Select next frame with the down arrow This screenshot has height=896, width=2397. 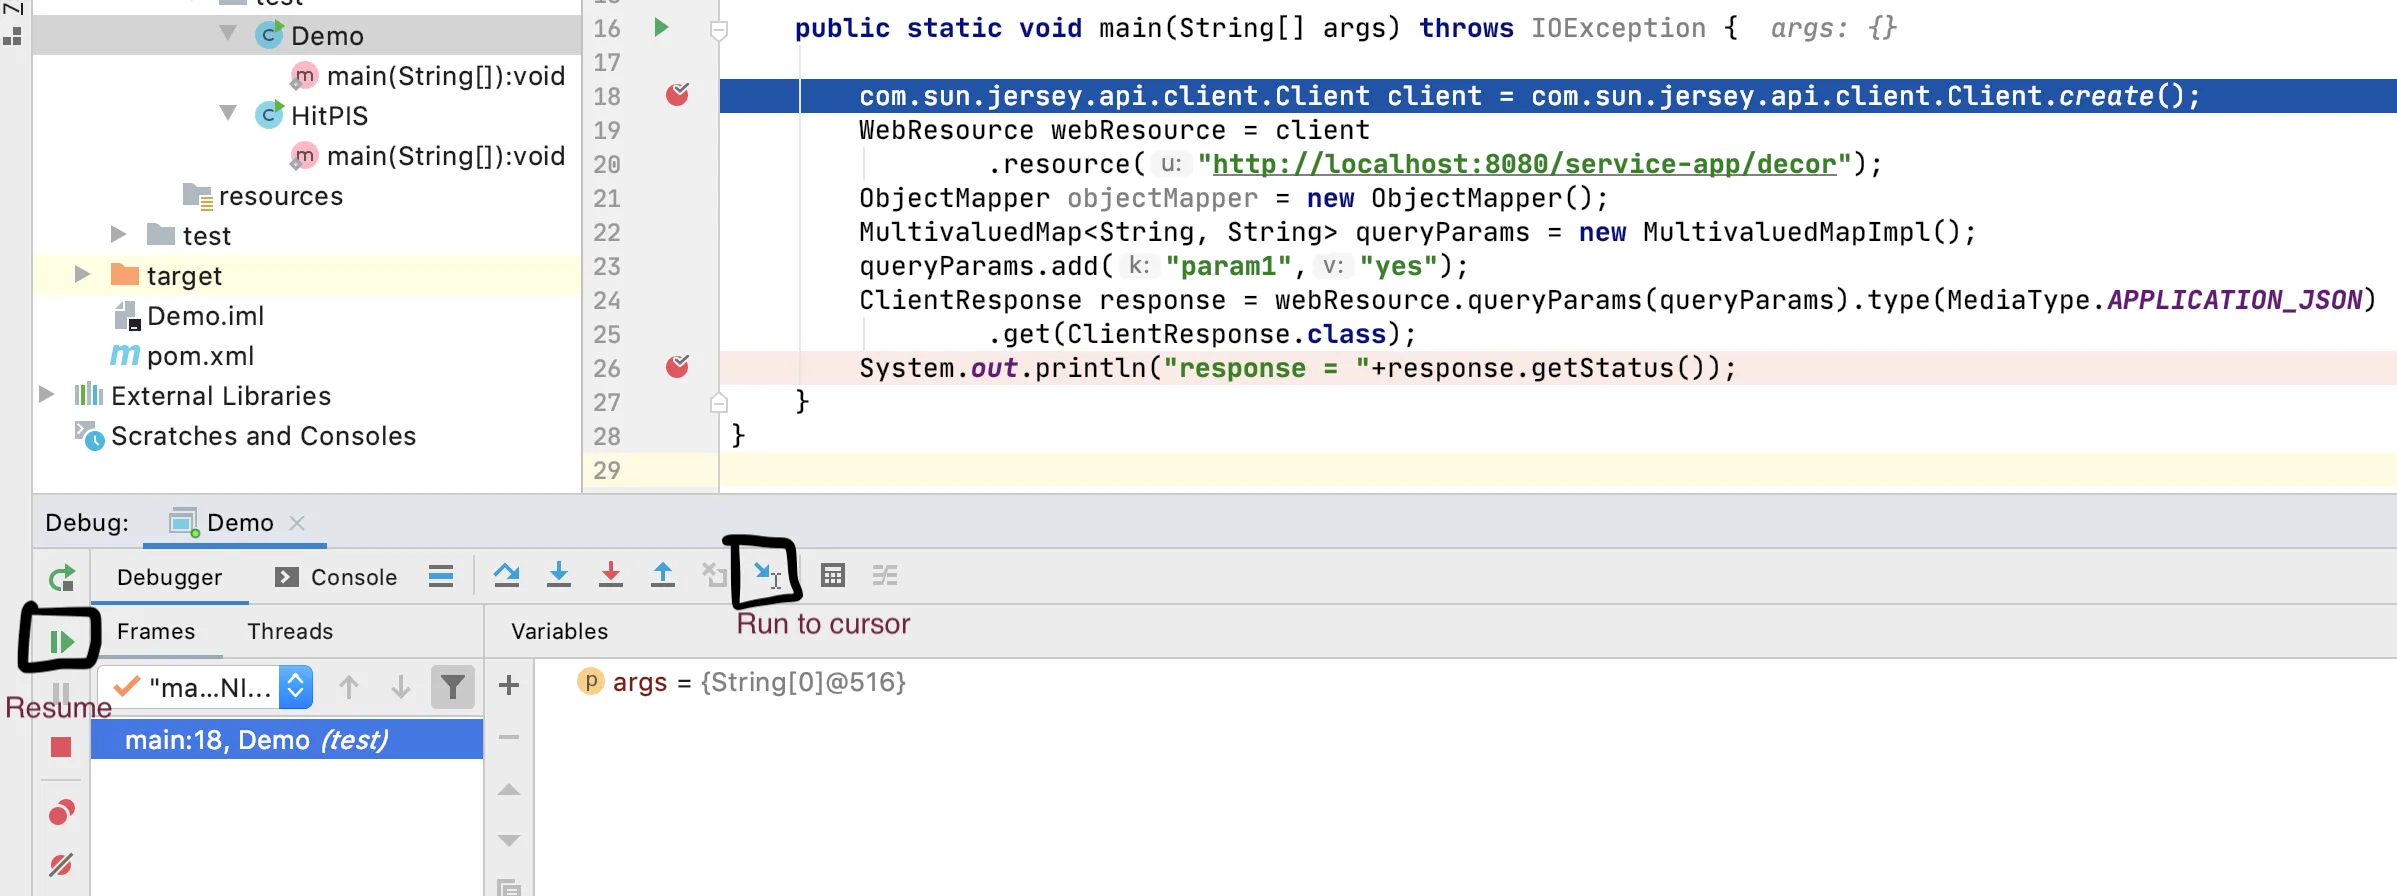point(401,687)
